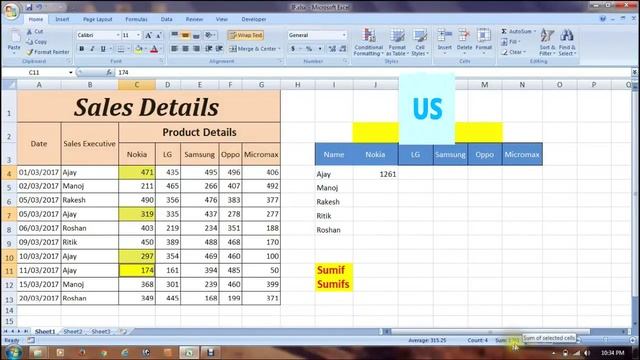Click the Orientation text-angle icon
This screenshot has width=640, height=360.
pyautogui.click(x=209, y=36)
